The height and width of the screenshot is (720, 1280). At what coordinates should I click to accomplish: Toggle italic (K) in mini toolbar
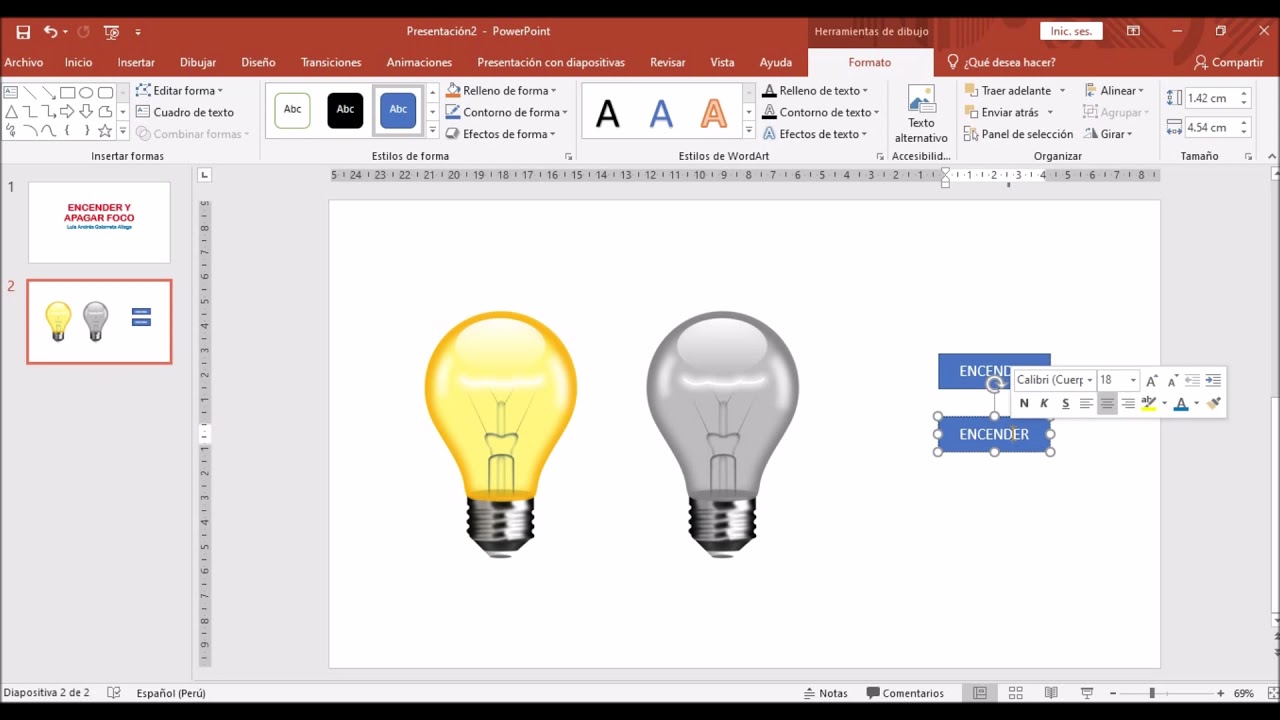1044,403
